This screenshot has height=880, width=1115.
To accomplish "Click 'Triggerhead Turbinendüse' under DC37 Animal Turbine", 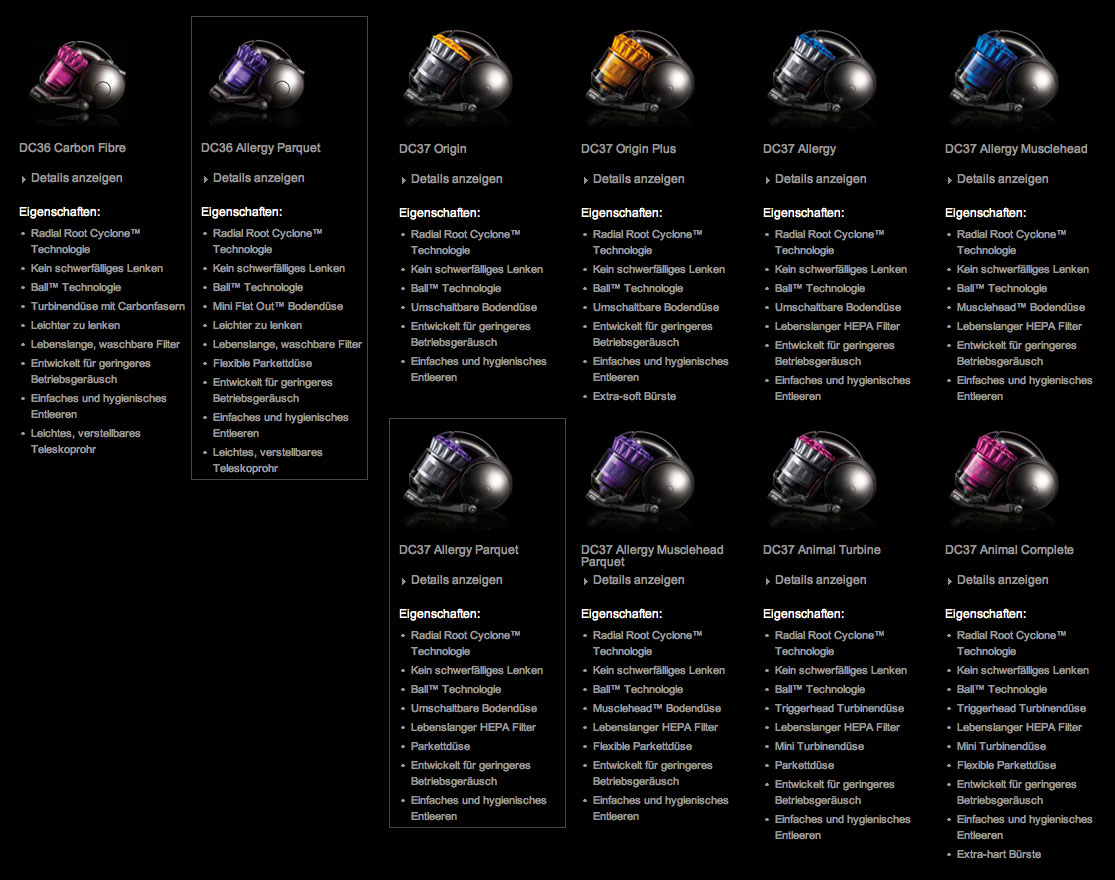I will [x=839, y=709].
